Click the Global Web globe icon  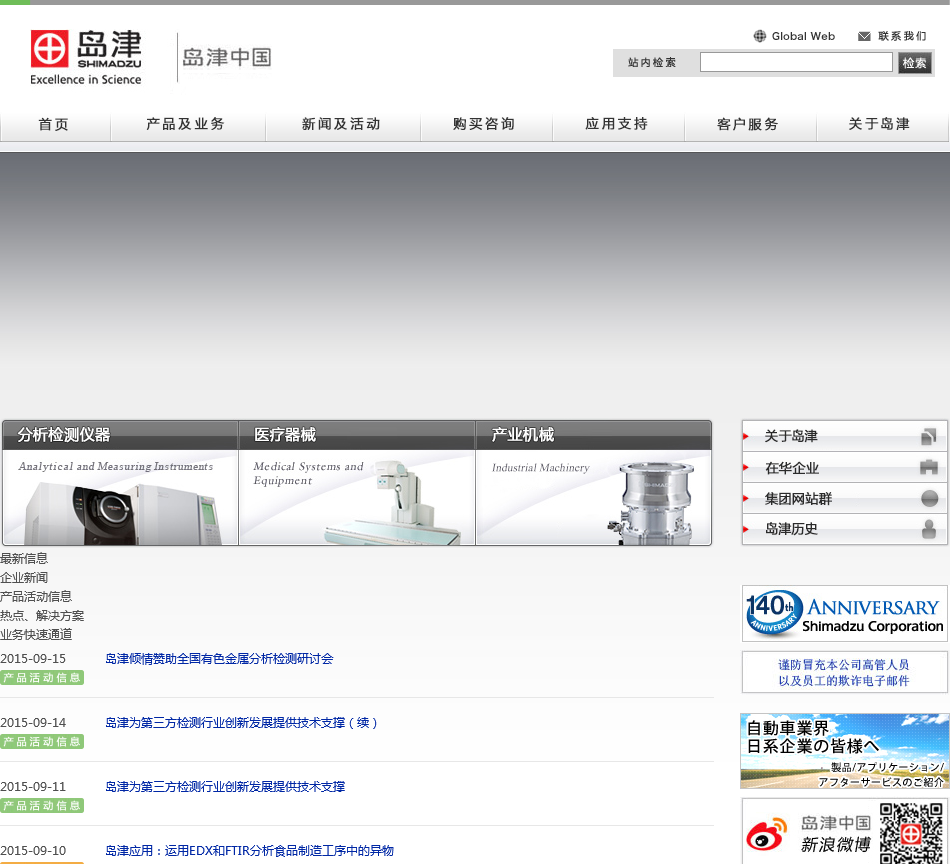tap(760, 36)
